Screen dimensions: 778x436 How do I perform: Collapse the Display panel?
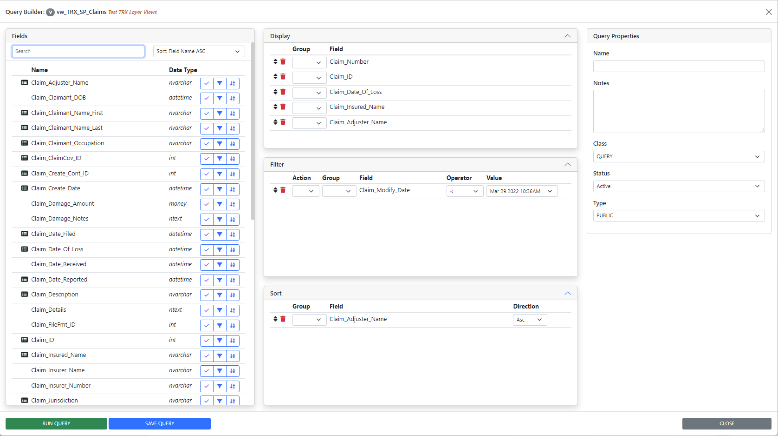568,36
